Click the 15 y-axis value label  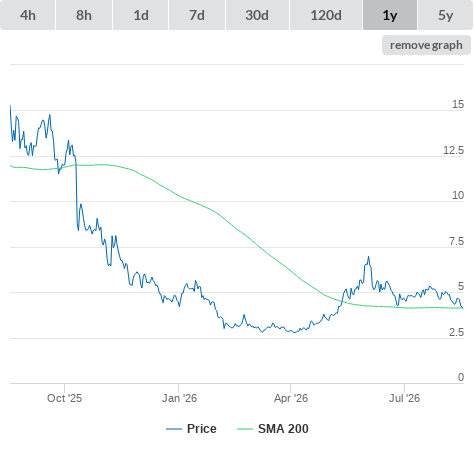pos(458,104)
